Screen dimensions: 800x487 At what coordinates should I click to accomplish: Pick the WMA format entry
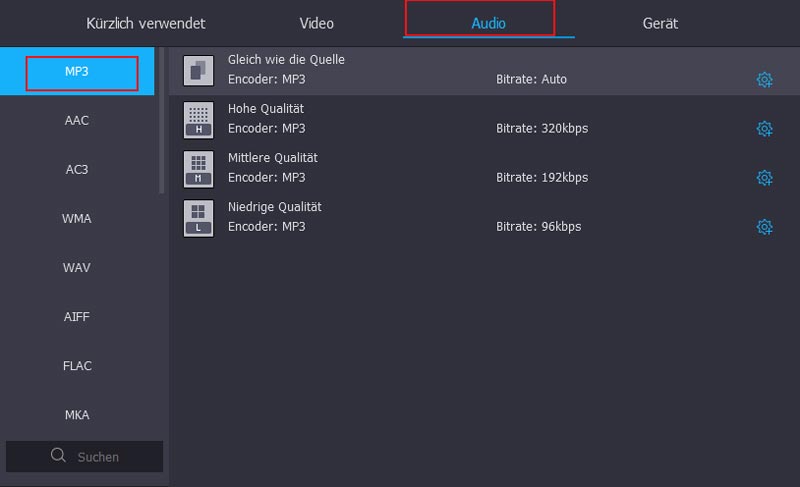(x=77, y=219)
